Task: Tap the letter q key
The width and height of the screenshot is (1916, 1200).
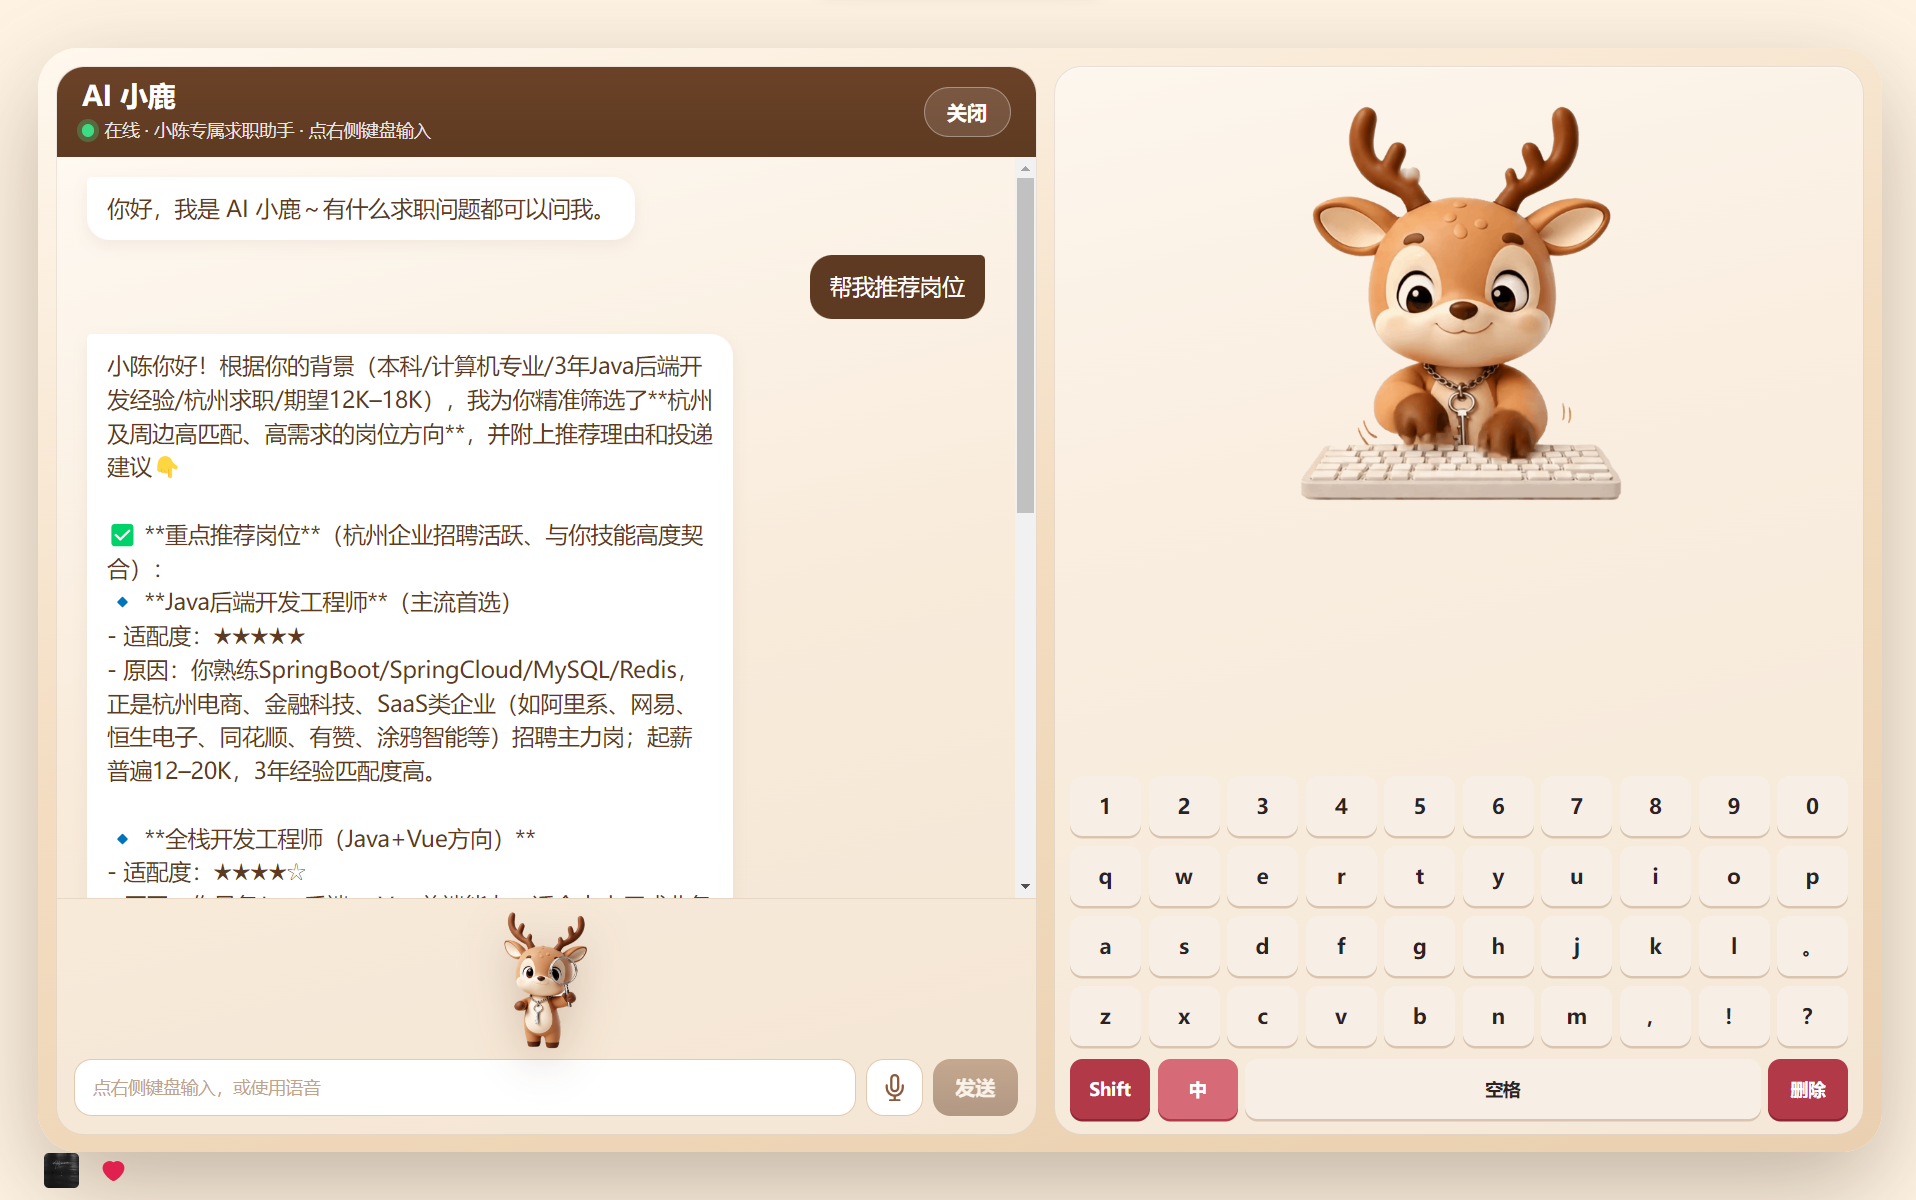Action: [x=1105, y=876]
